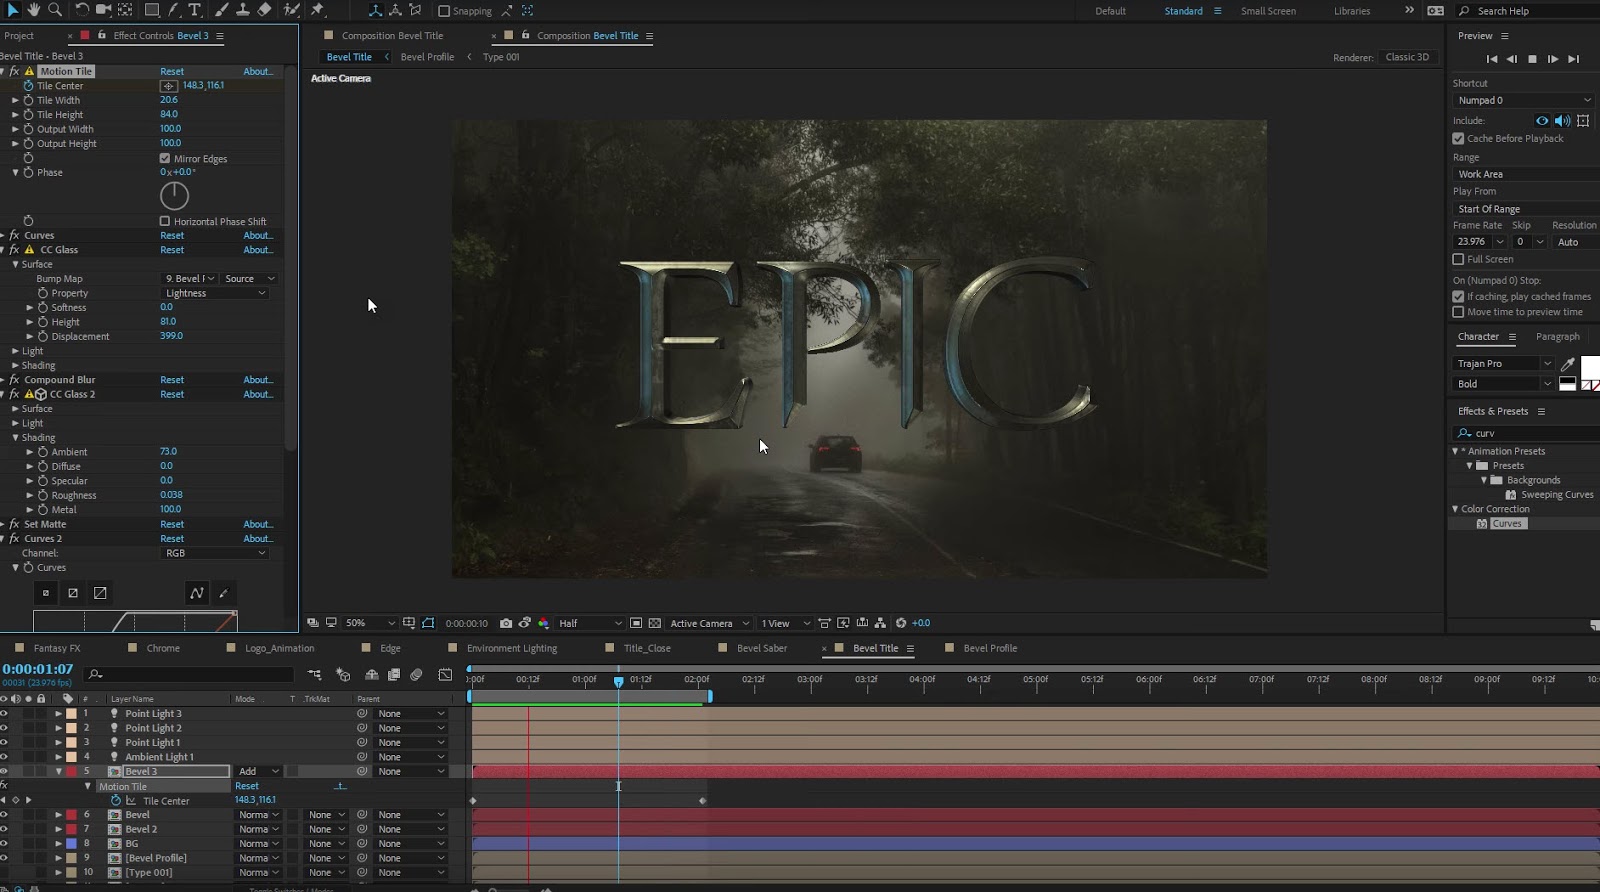Screen dimensions: 1600x892
Task: Pick the Clone Stamp tool
Action: (242, 10)
